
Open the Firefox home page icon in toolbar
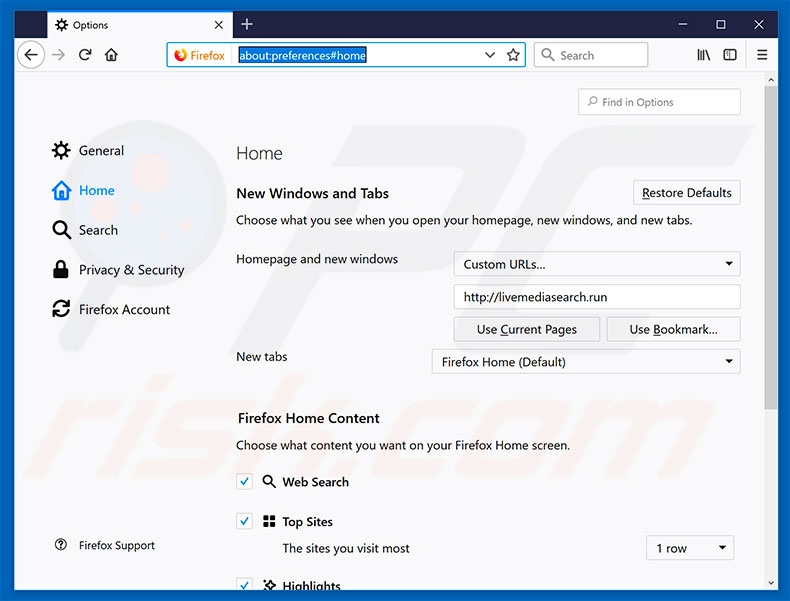[111, 55]
